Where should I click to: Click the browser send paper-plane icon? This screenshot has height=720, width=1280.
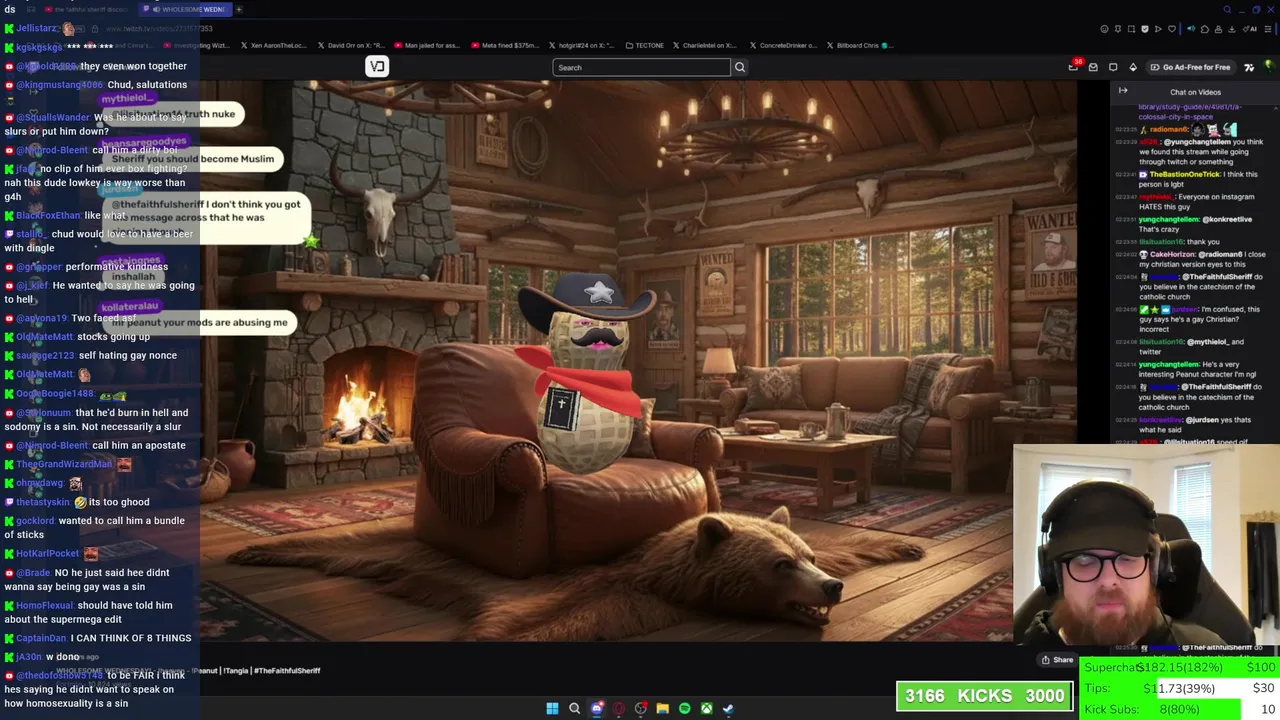(x=1158, y=29)
